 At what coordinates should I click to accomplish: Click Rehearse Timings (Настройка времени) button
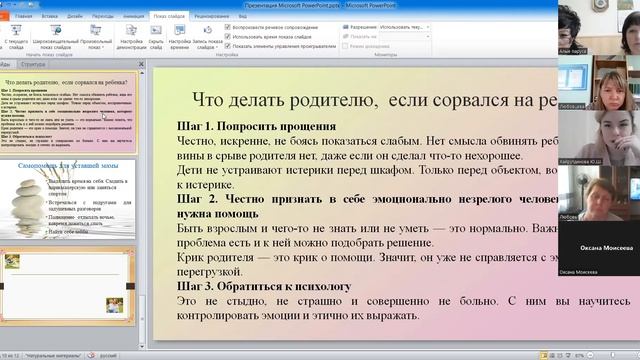[179, 37]
